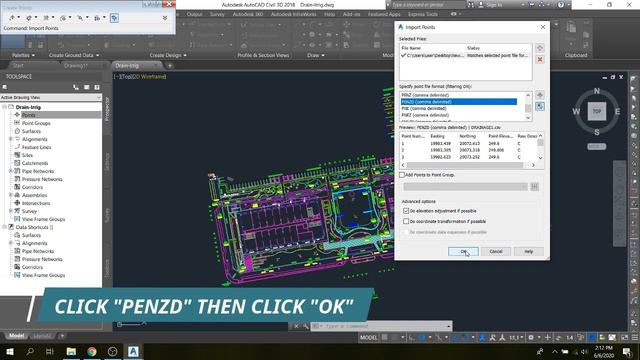Click the status bar Customization menu icon

[x=635, y=338]
